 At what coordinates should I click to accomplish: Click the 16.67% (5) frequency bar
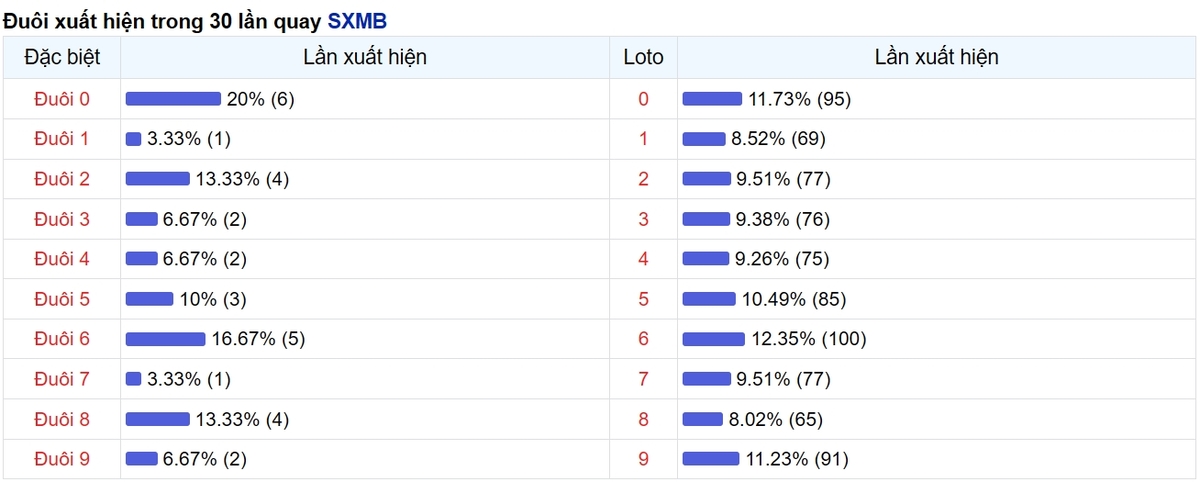pyautogui.click(x=165, y=339)
